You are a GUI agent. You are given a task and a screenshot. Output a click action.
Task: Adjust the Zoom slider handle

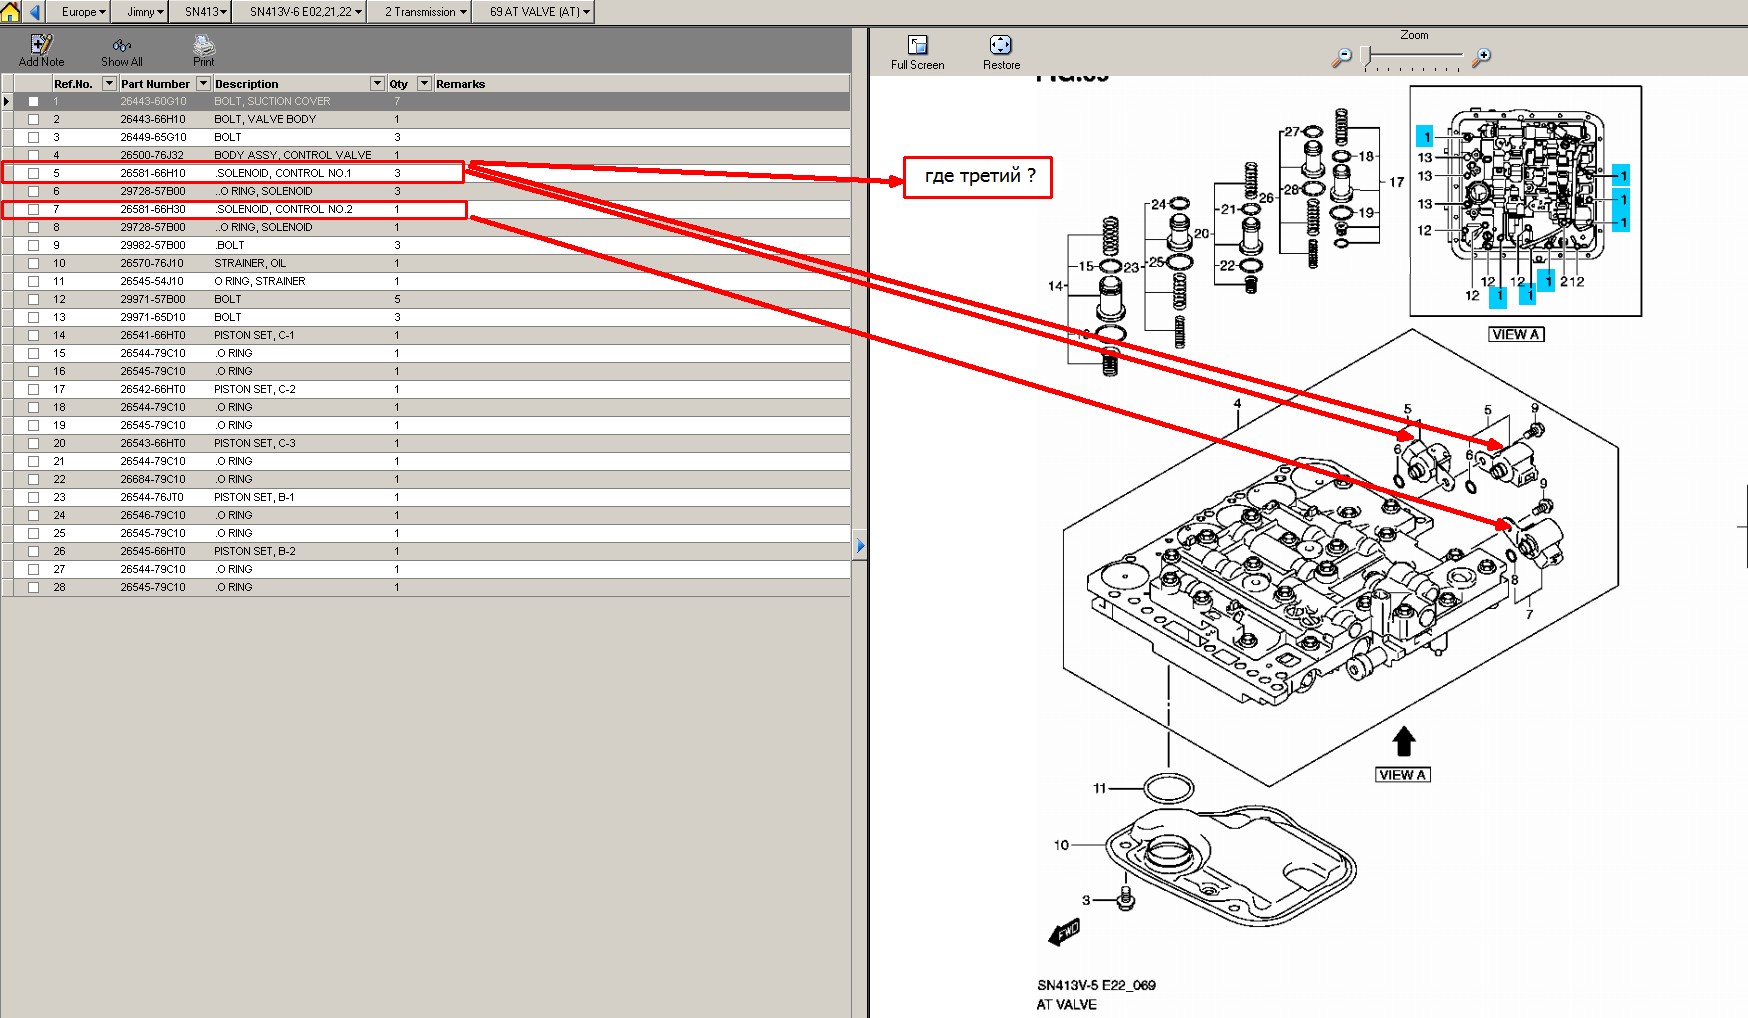point(1366,56)
